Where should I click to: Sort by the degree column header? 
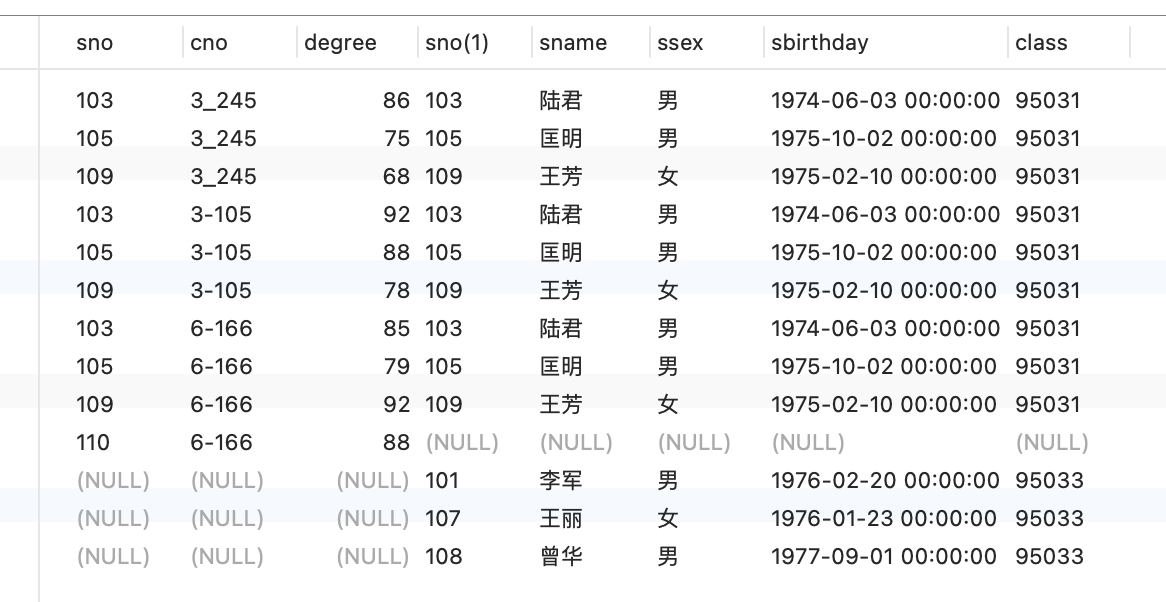[340, 43]
